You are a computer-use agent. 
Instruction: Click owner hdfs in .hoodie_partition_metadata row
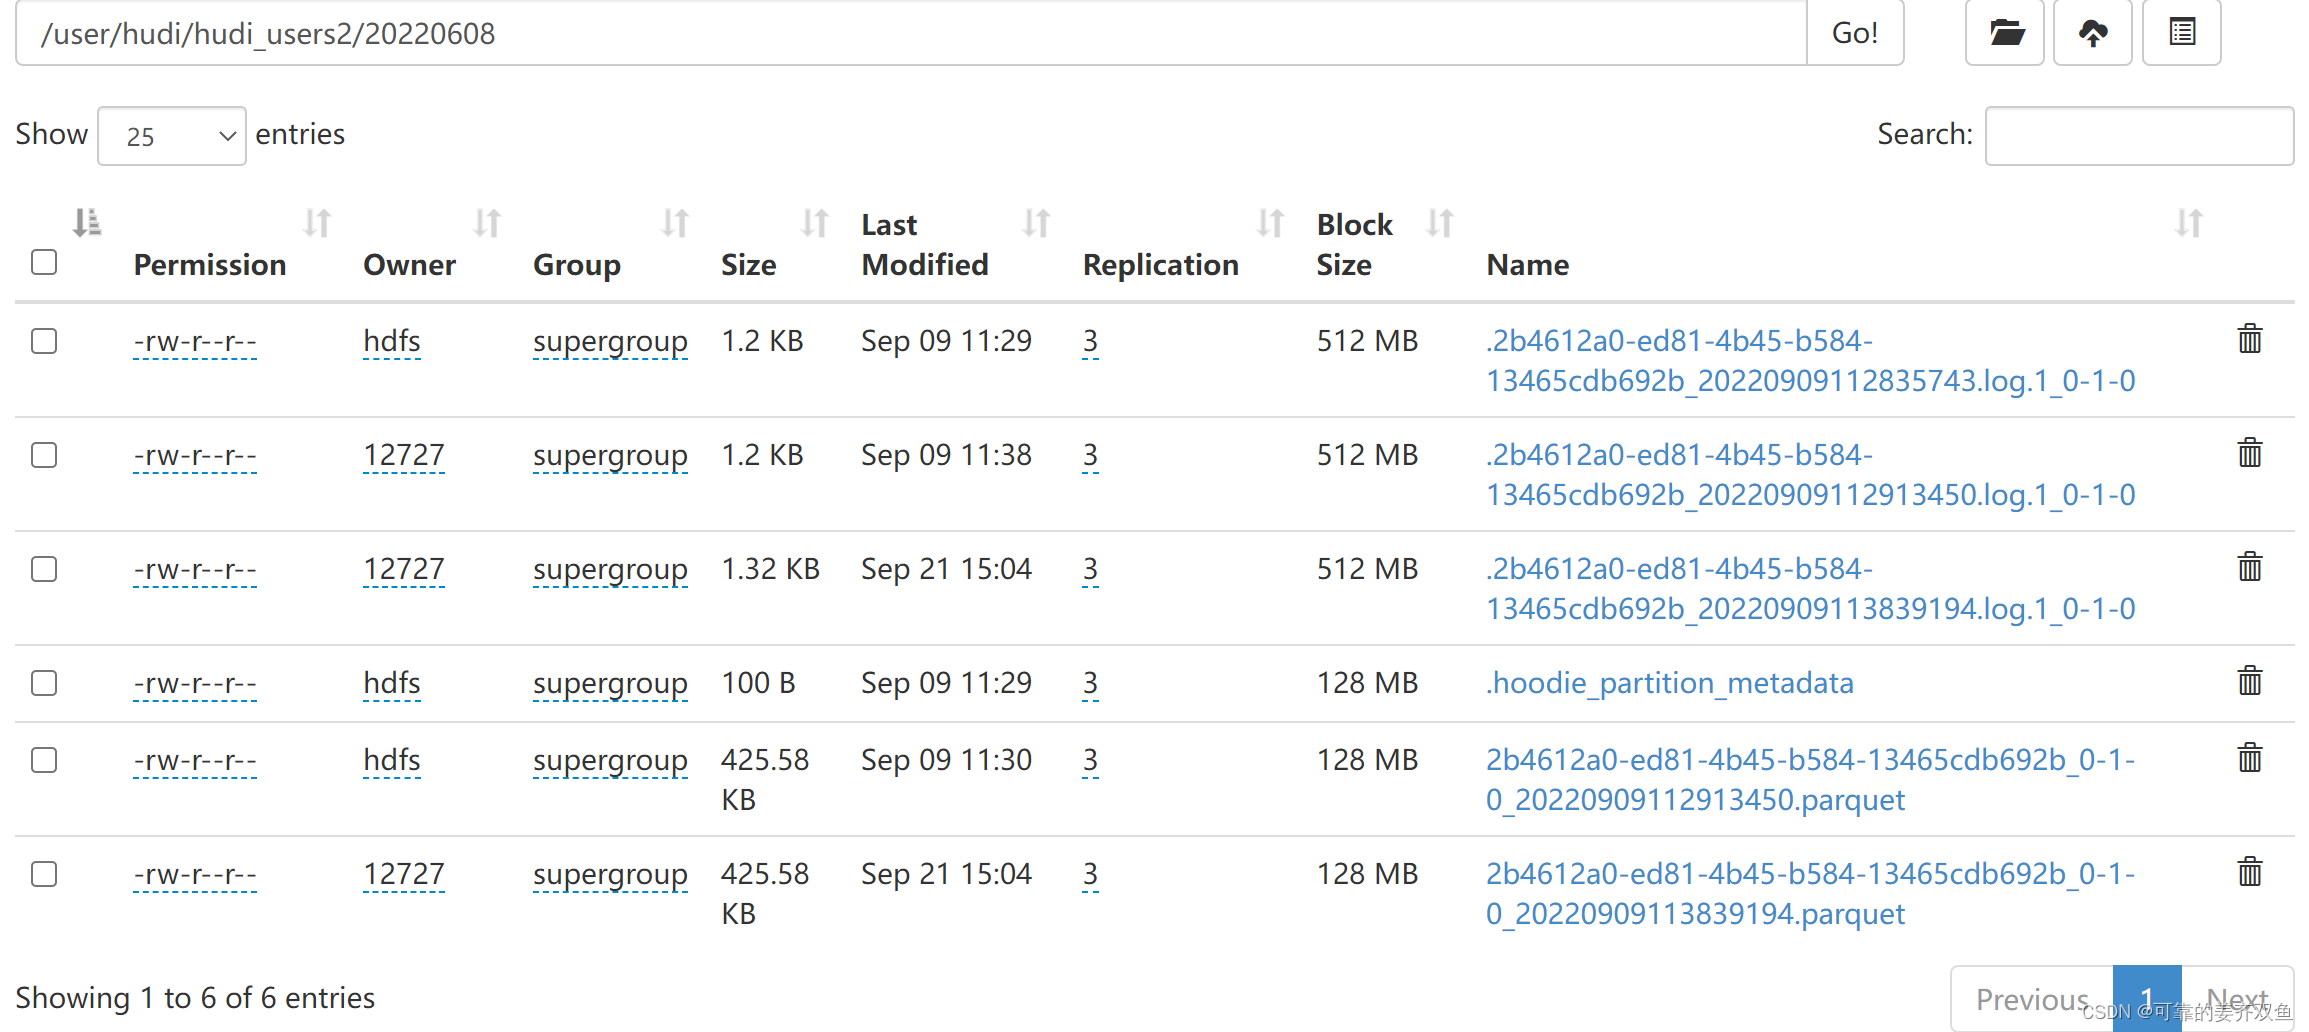point(392,684)
